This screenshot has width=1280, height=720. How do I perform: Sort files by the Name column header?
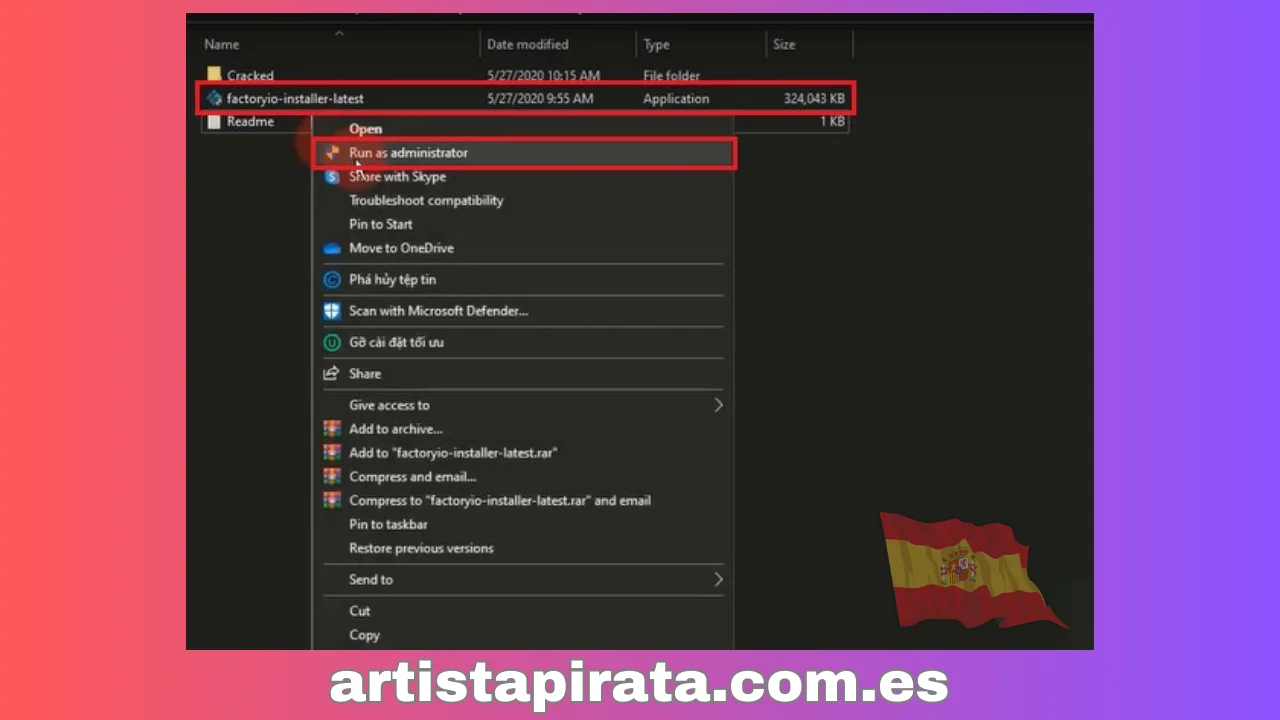222,44
